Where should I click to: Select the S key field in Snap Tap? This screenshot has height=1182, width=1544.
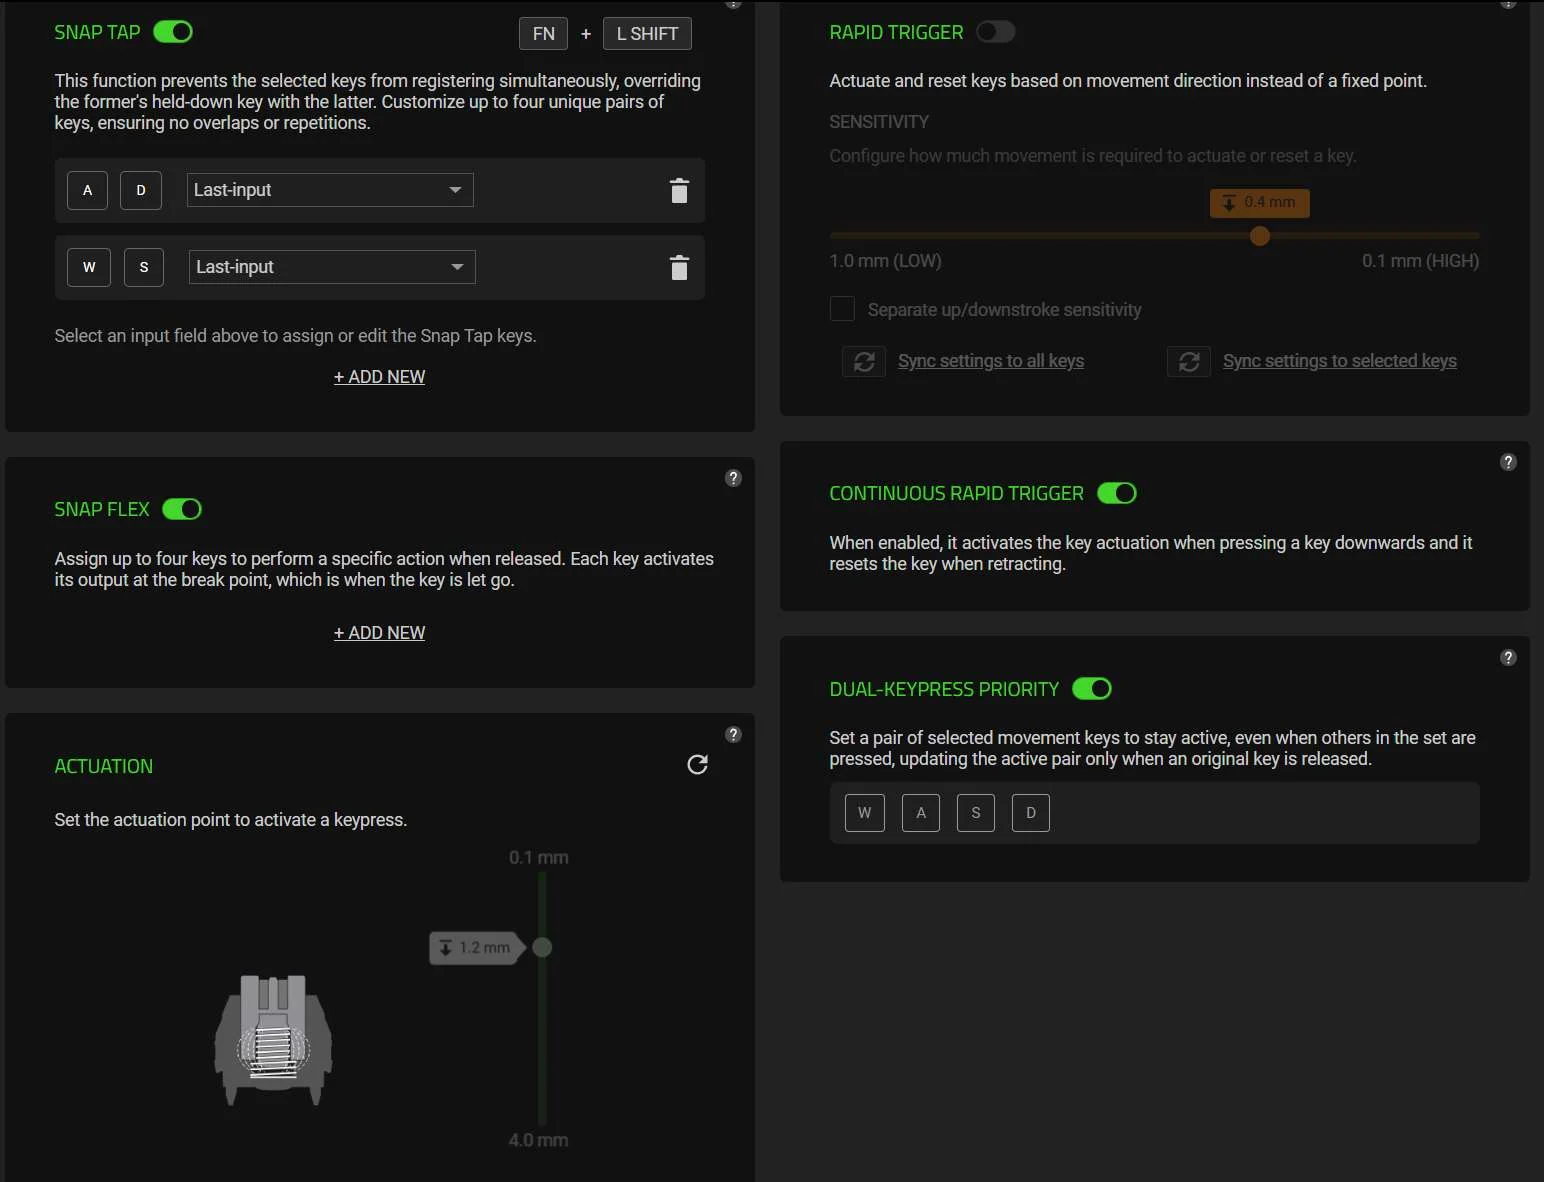coord(144,267)
